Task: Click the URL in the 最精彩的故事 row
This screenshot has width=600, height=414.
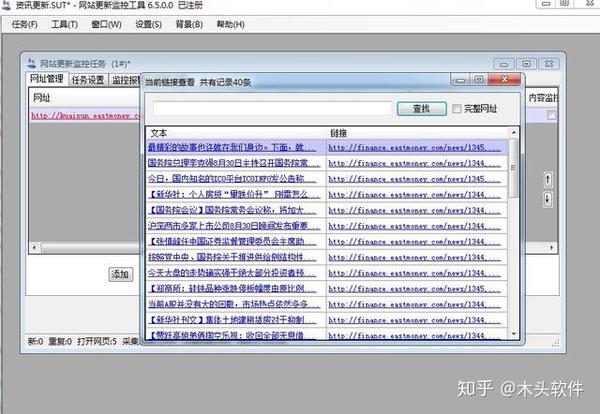Action: [x=414, y=147]
